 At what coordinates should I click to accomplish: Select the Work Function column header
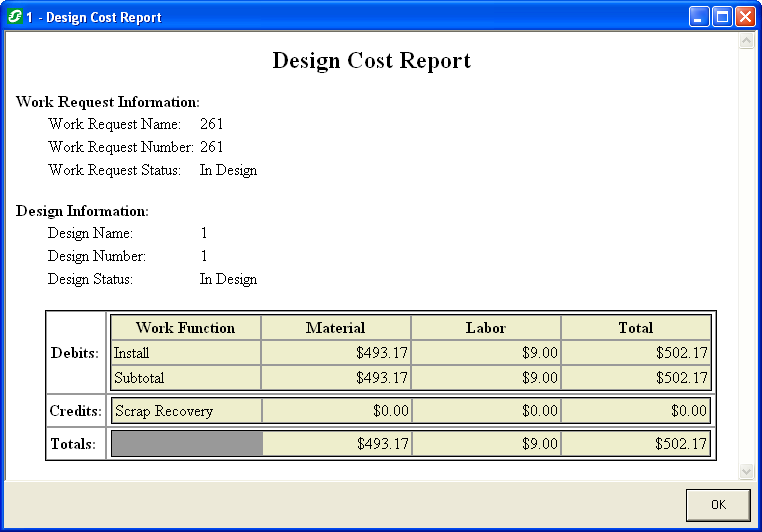185,328
